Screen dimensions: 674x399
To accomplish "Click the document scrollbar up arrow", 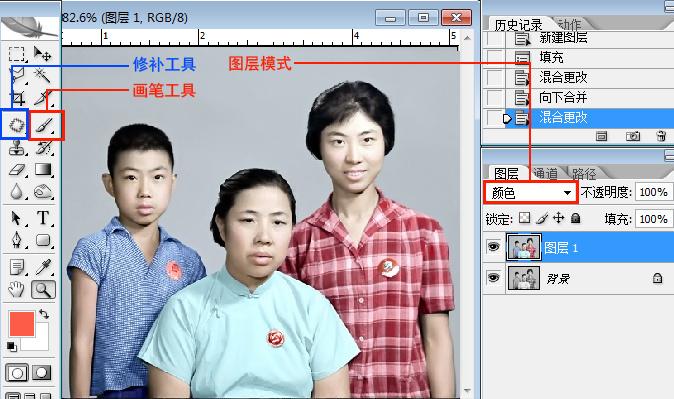I will (x=467, y=38).
